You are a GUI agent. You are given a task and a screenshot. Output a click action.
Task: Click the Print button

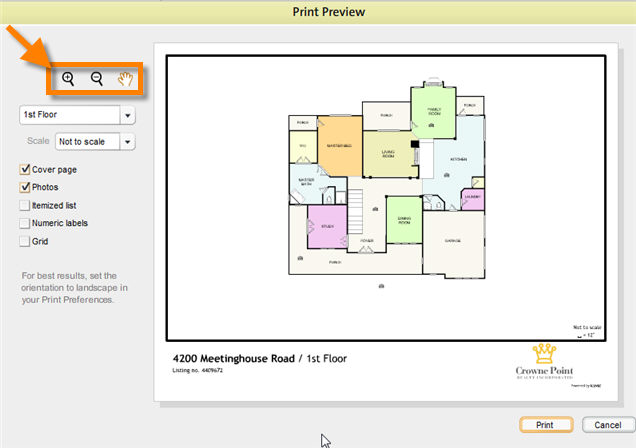point(545,425)
